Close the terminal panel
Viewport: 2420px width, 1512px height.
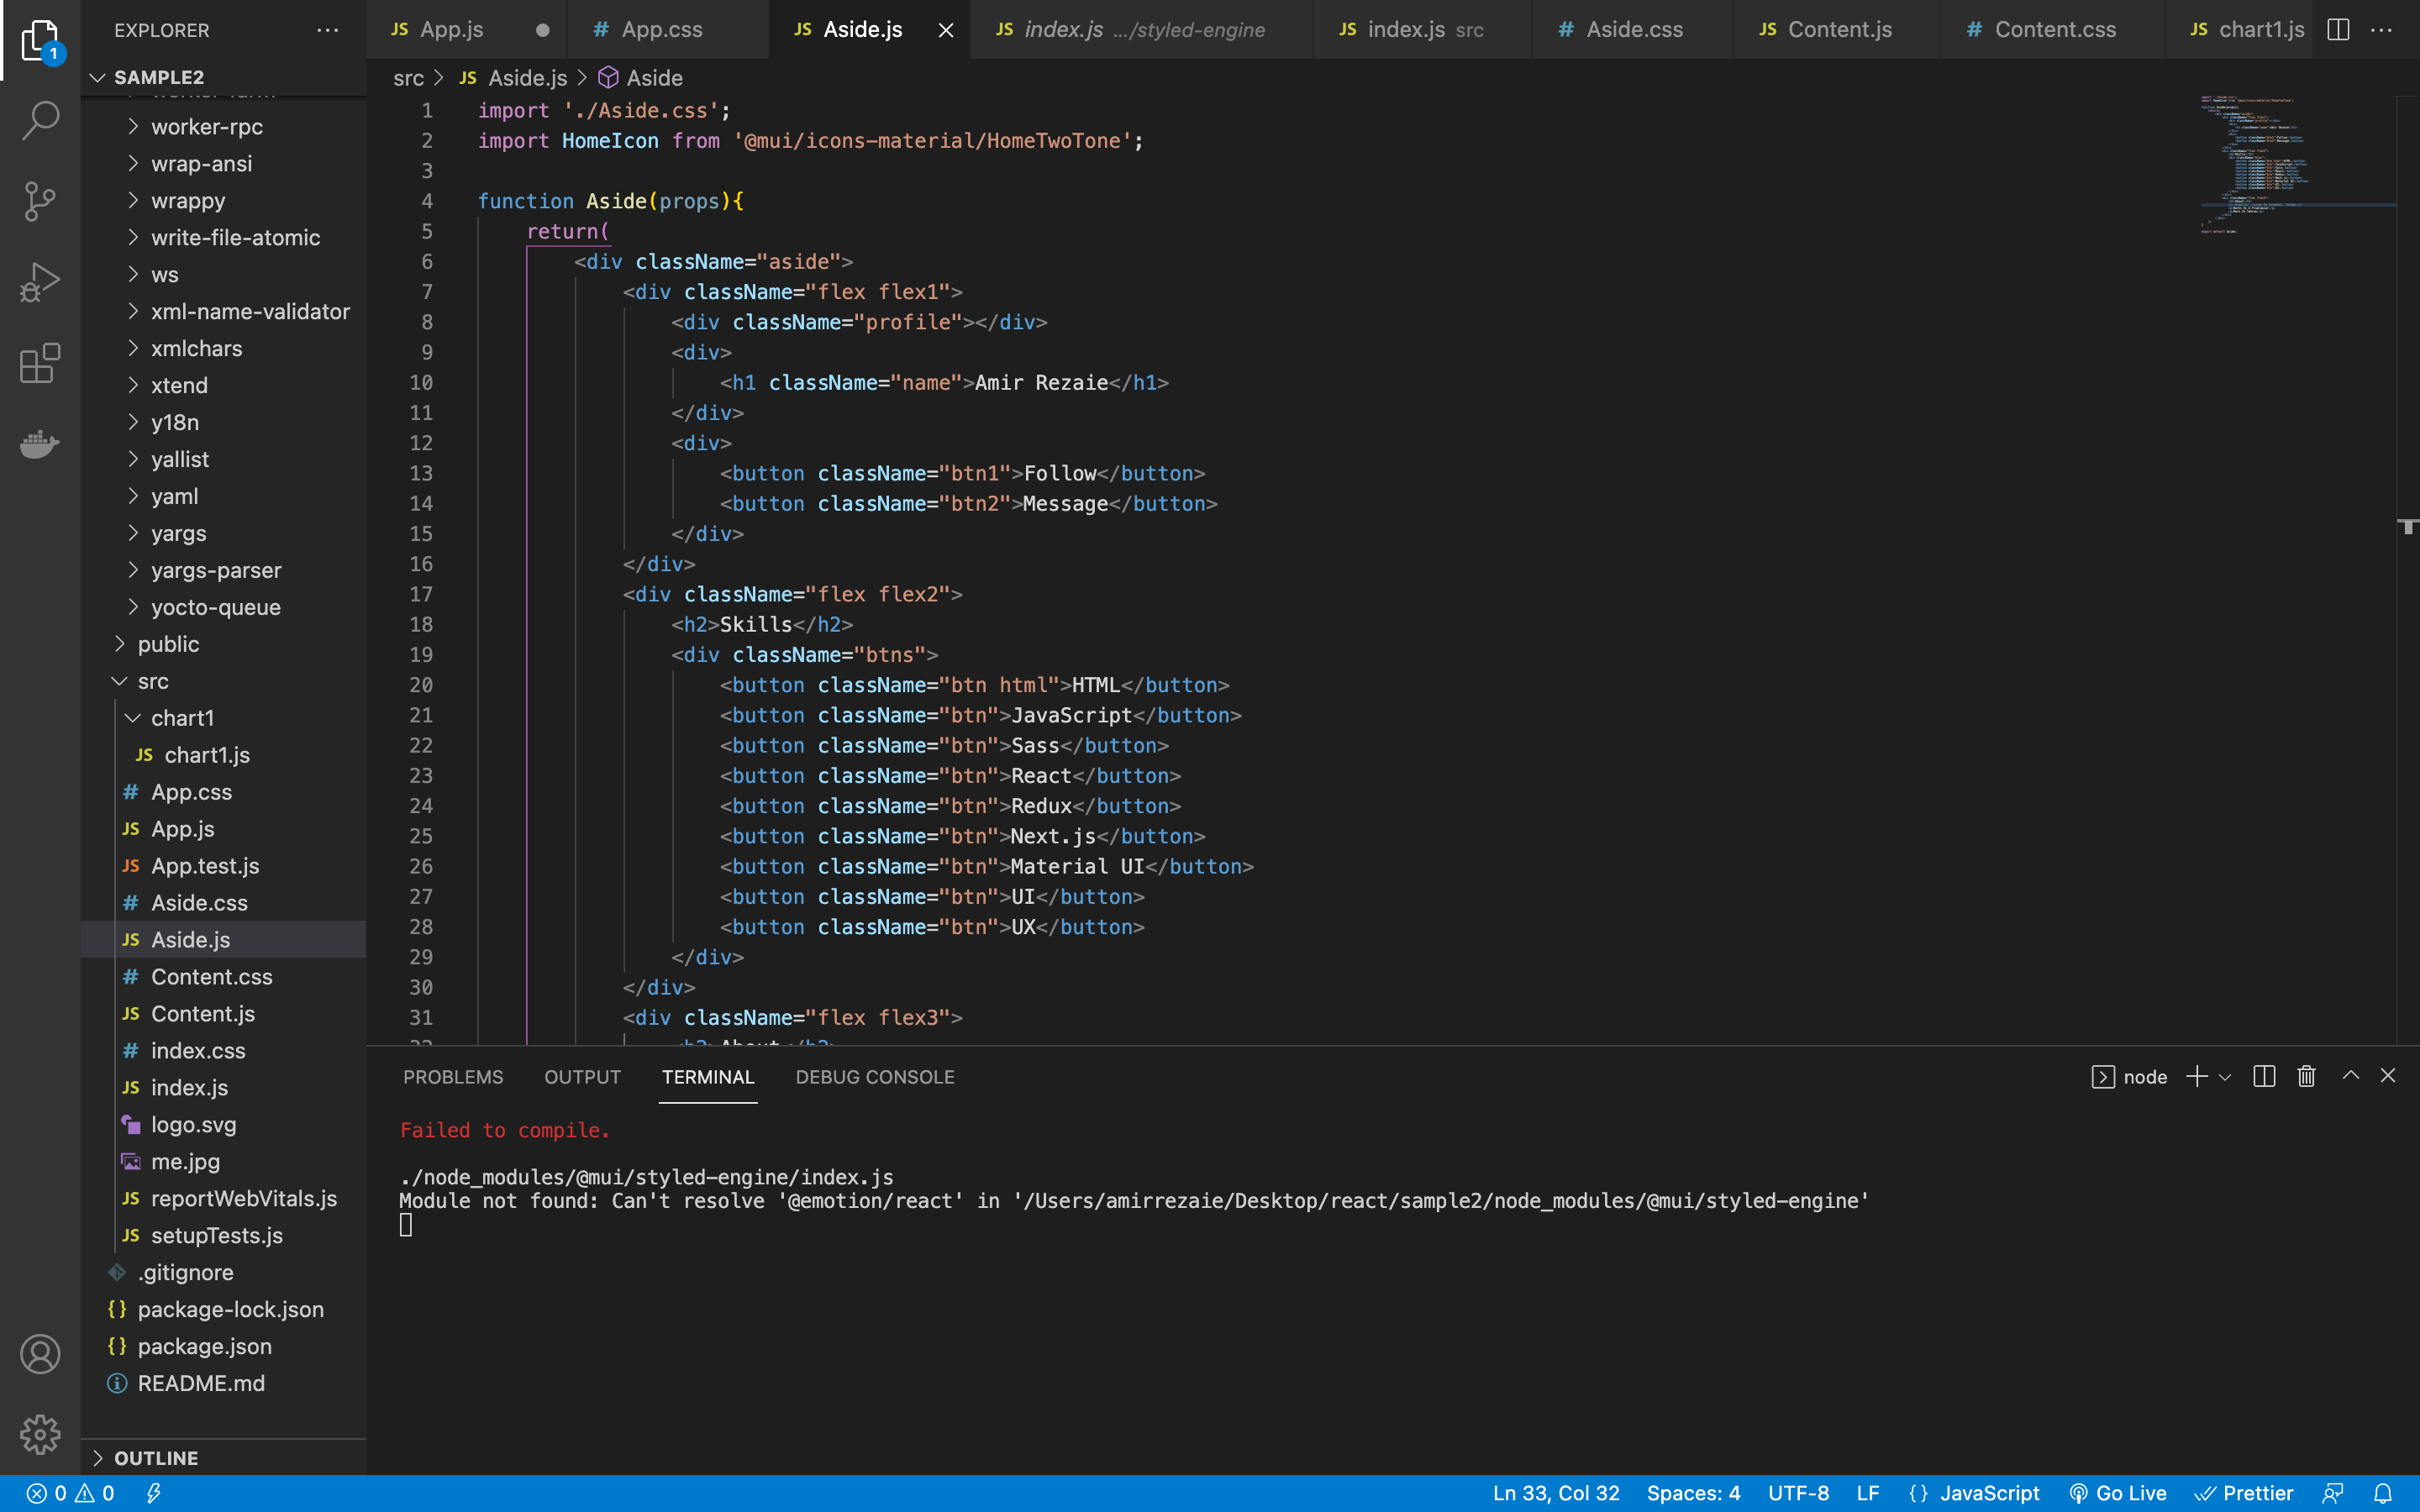coord(2388,1076)
